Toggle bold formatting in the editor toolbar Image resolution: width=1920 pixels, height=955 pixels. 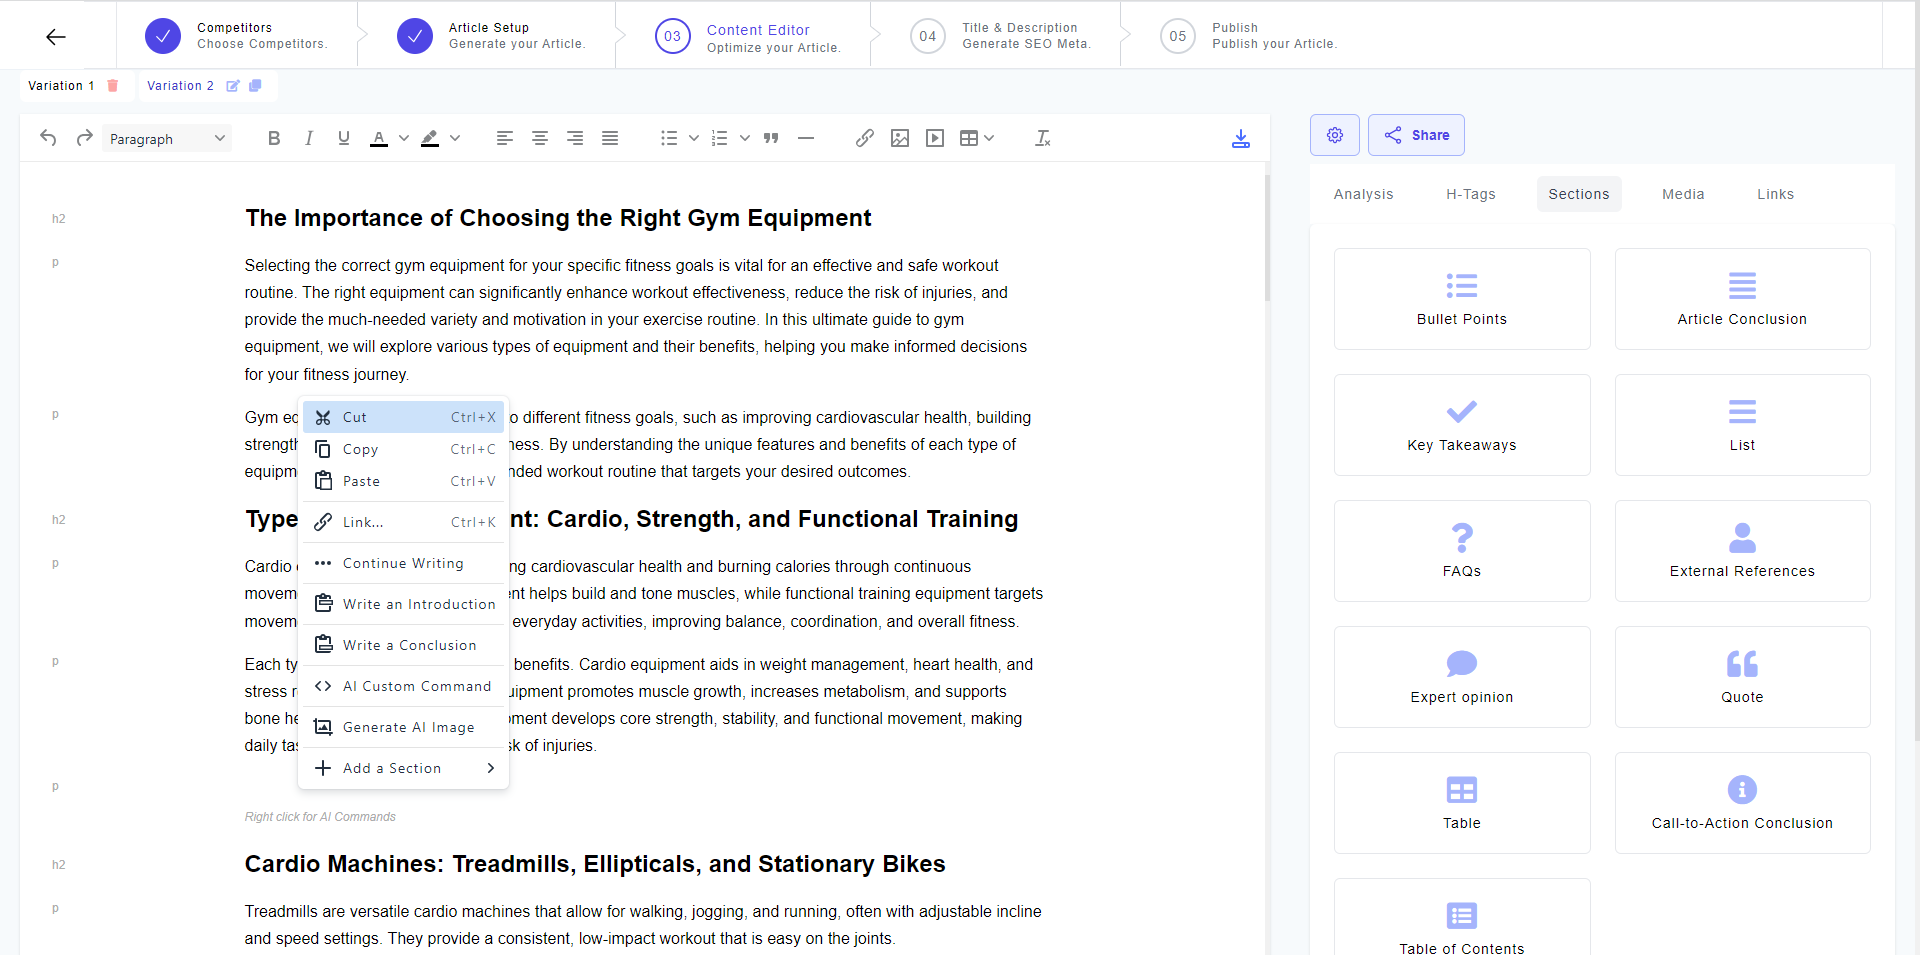tap(274, 138)
